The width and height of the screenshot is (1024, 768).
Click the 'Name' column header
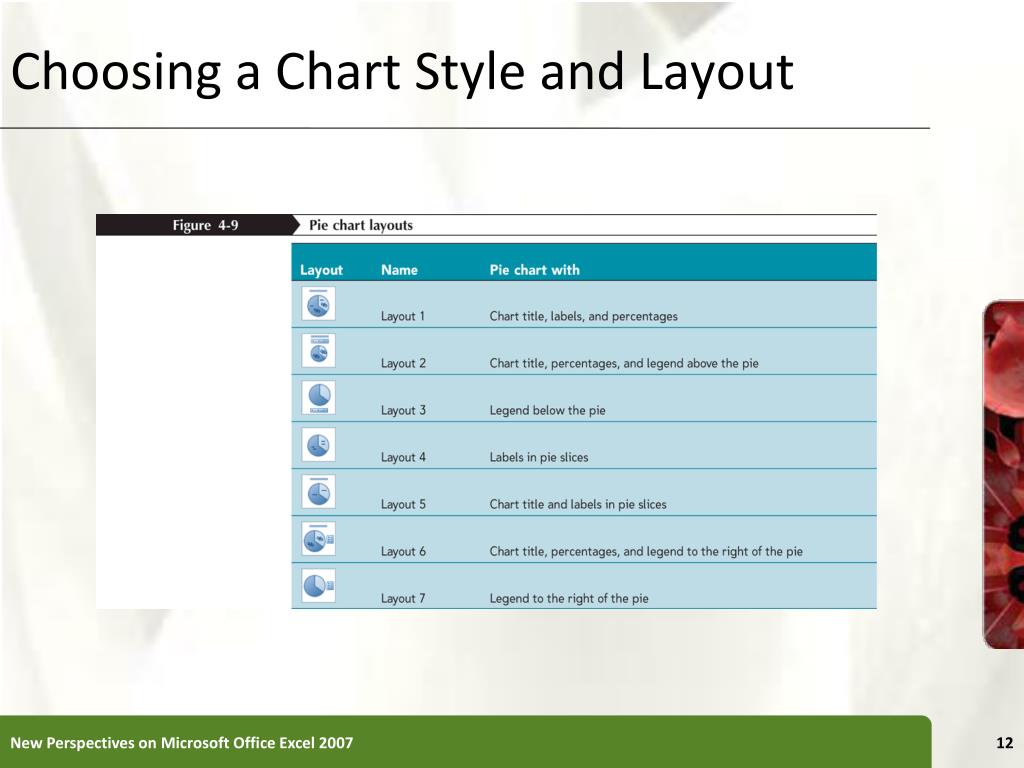coord(399,270)
